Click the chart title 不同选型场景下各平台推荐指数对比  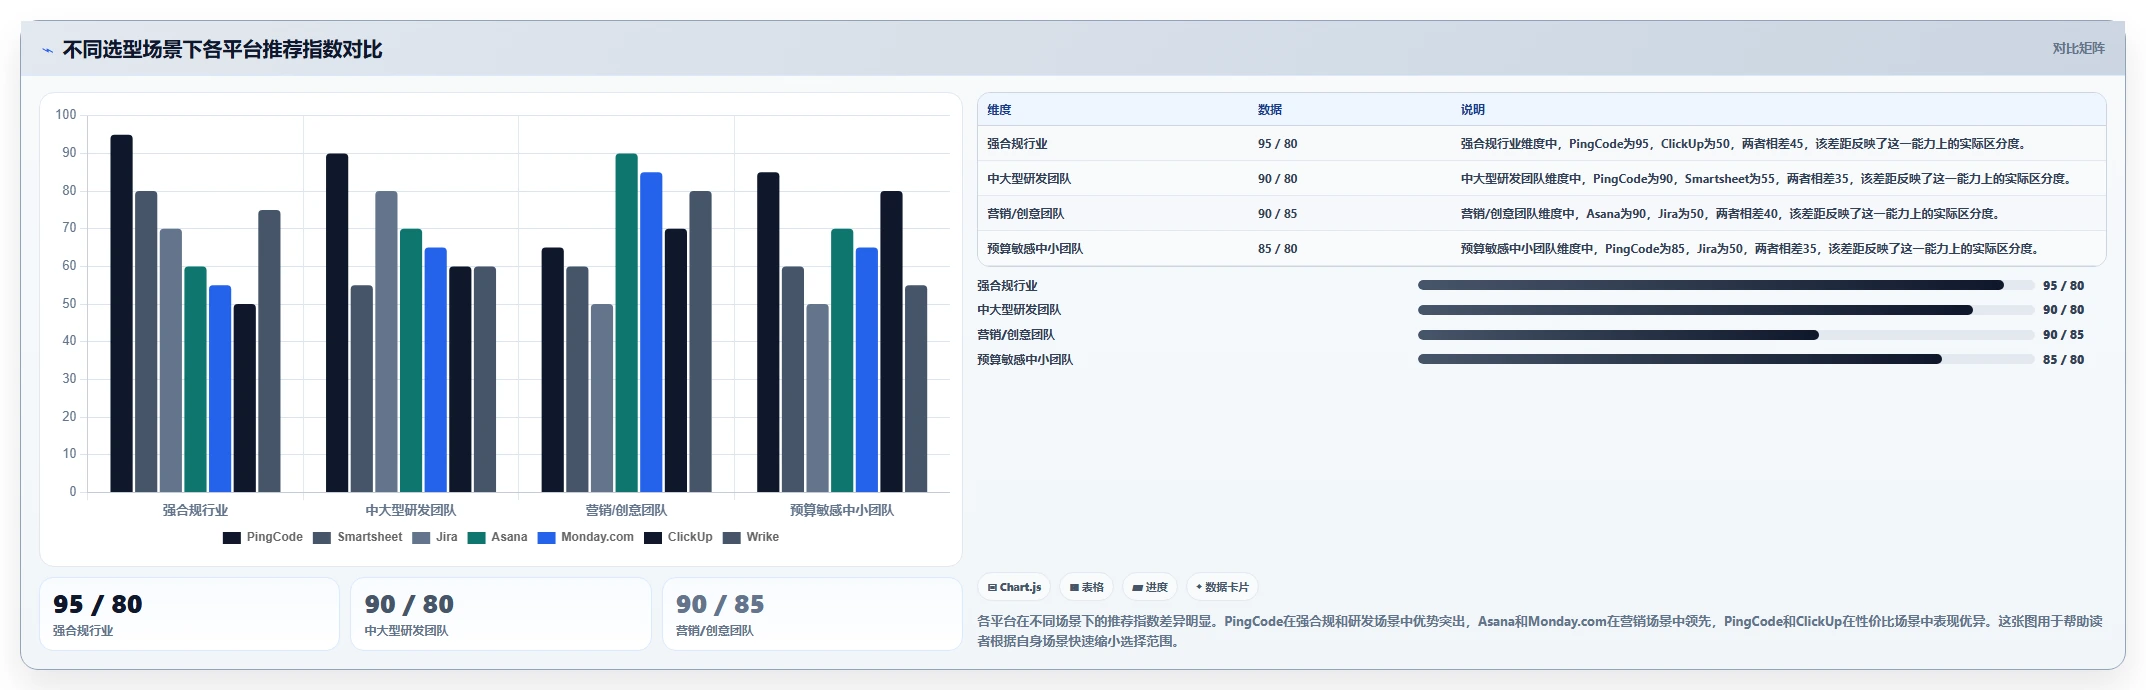[222, 50]
